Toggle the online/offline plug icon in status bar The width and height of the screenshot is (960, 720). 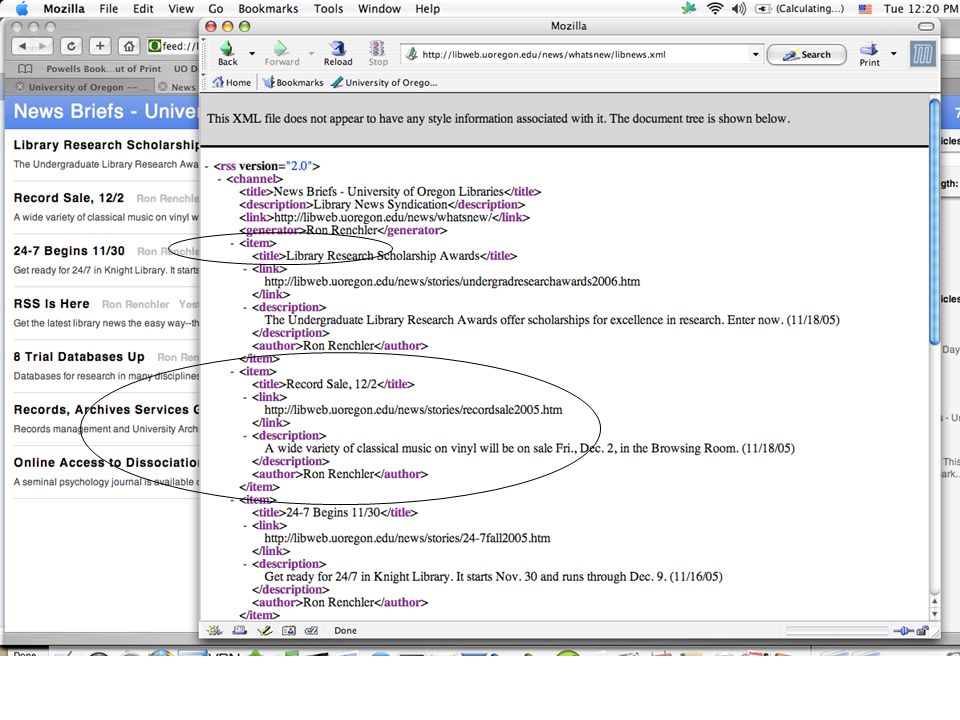tap(904, 631)
